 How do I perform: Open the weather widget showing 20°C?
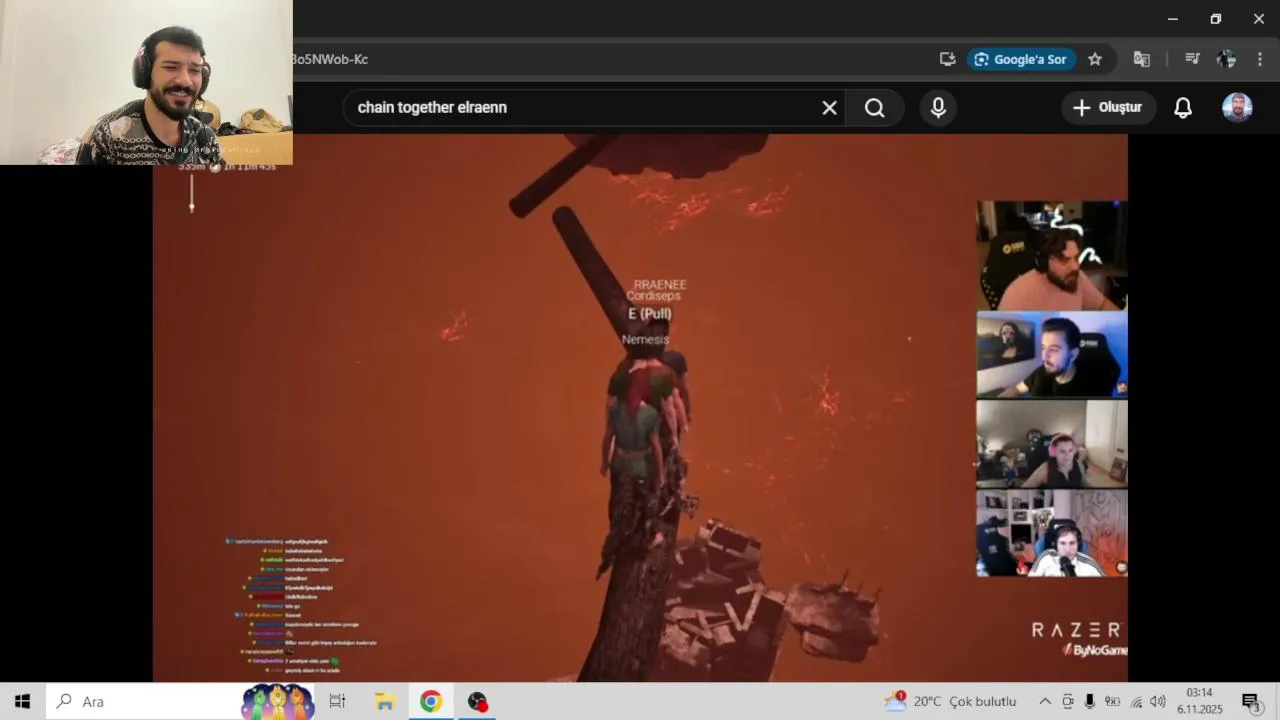coord(950,701)
